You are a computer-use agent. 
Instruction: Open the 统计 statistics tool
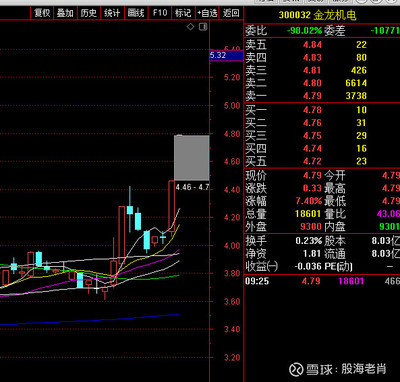point(112,13)
